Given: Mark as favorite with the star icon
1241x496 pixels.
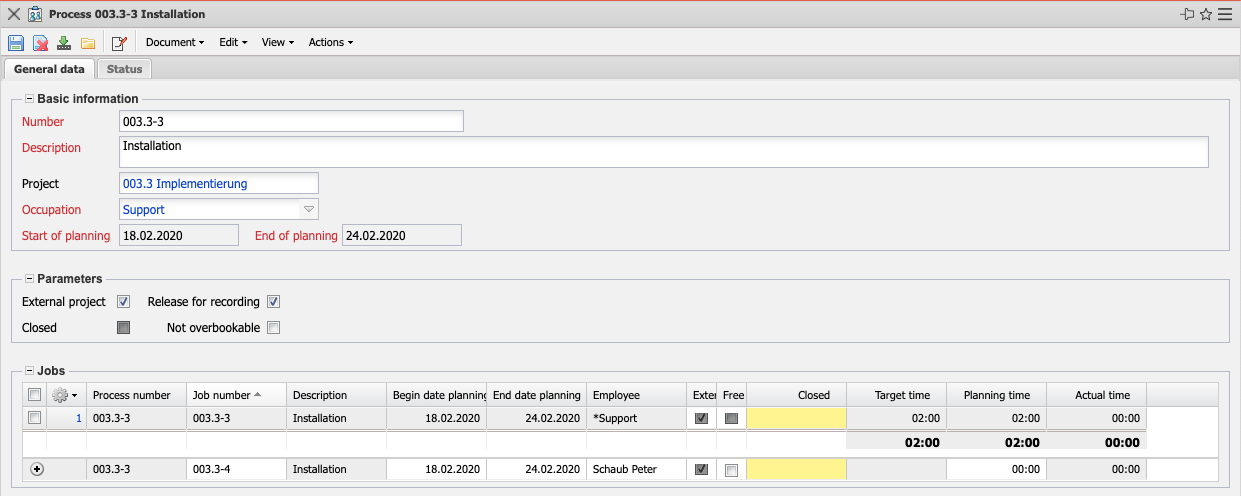Looking at the screenshot, I should (x=1206, y=14).
